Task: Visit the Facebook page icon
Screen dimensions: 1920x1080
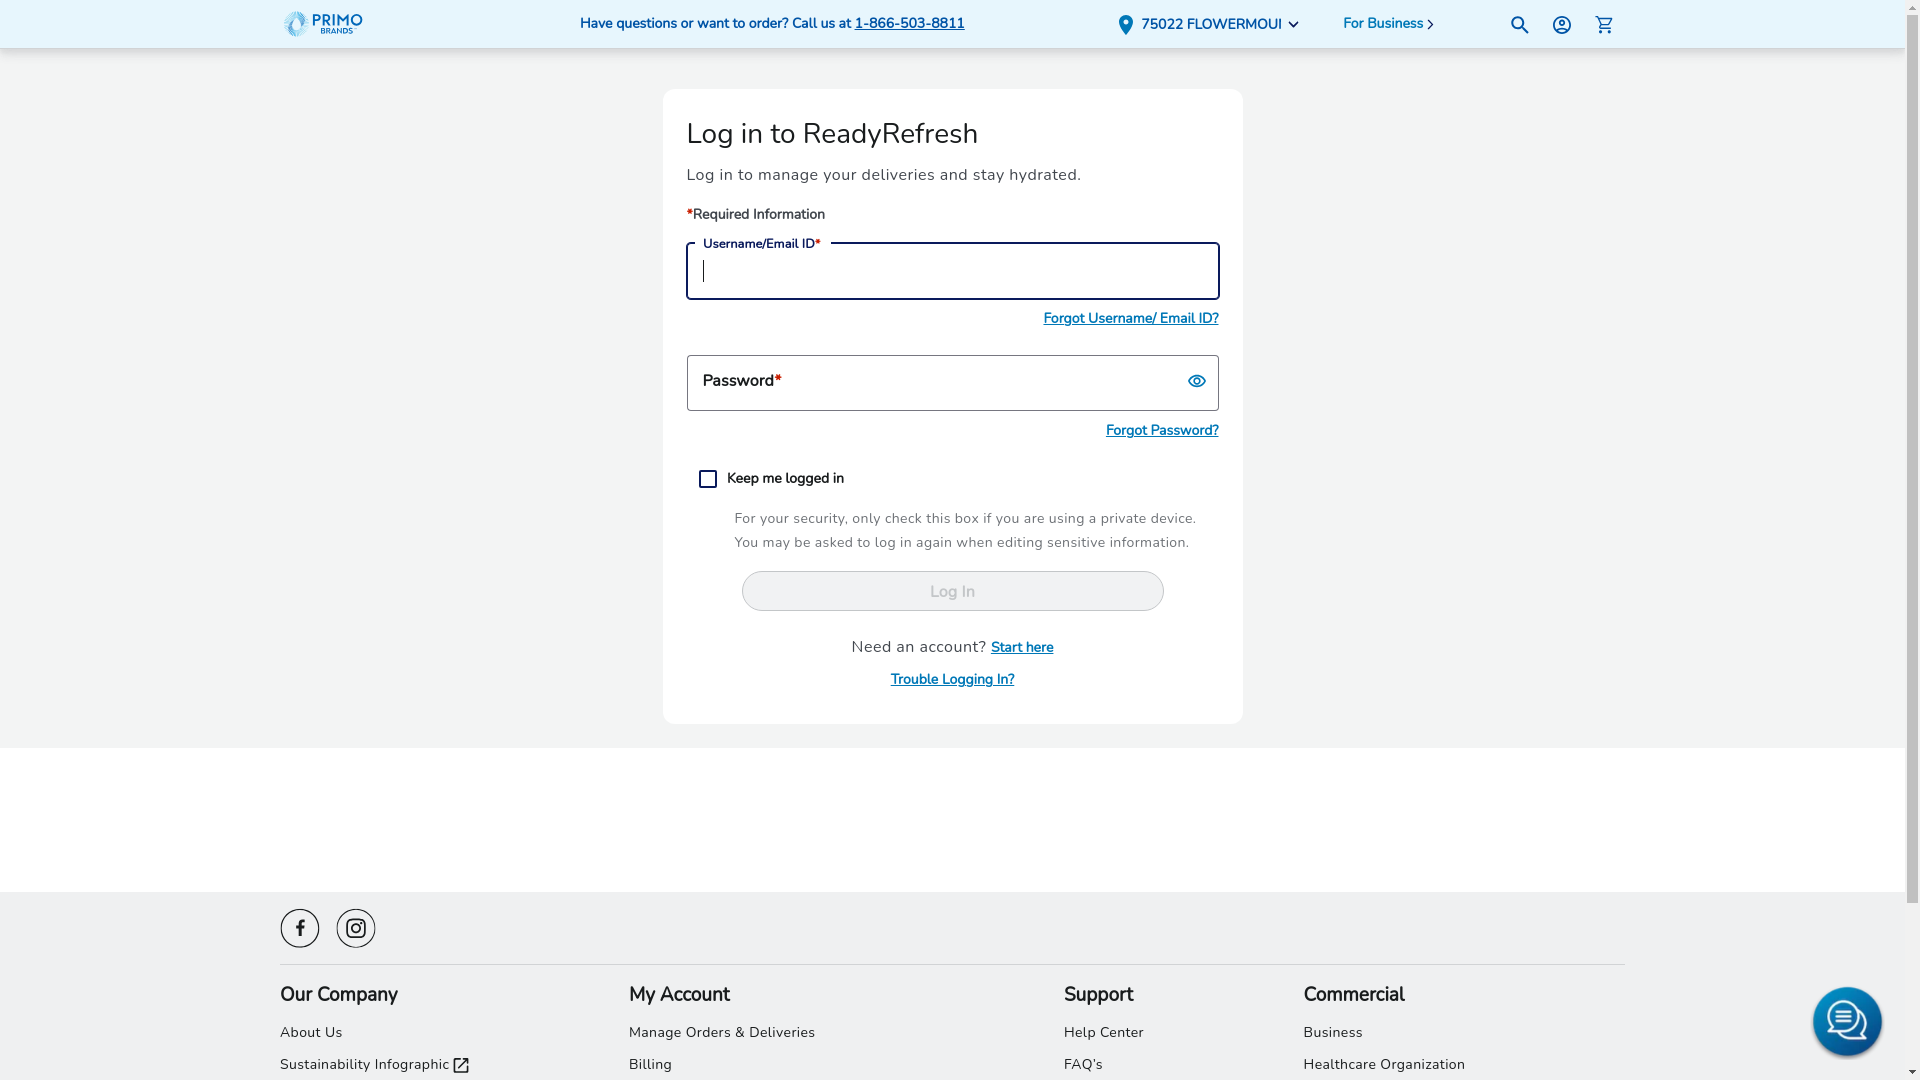Action: (299, 928)
